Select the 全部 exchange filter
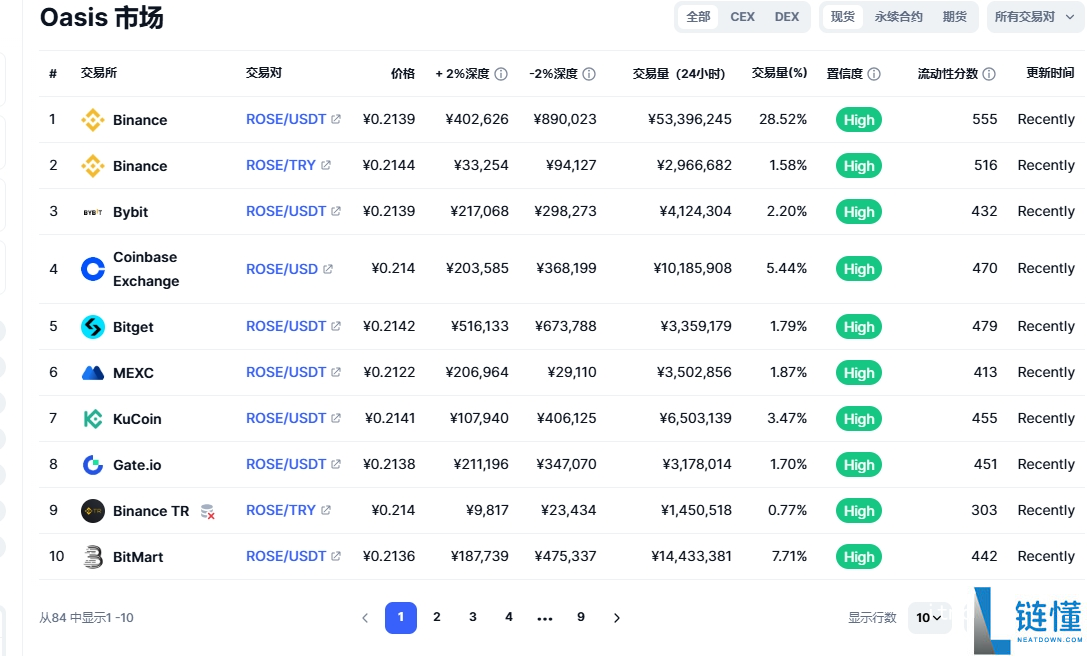The height and width of the screenshot is (656, 1087). [698, 17]
